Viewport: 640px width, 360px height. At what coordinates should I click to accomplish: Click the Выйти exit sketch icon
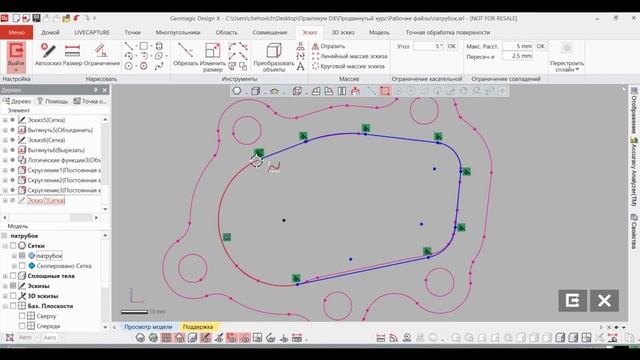point(16,51)
